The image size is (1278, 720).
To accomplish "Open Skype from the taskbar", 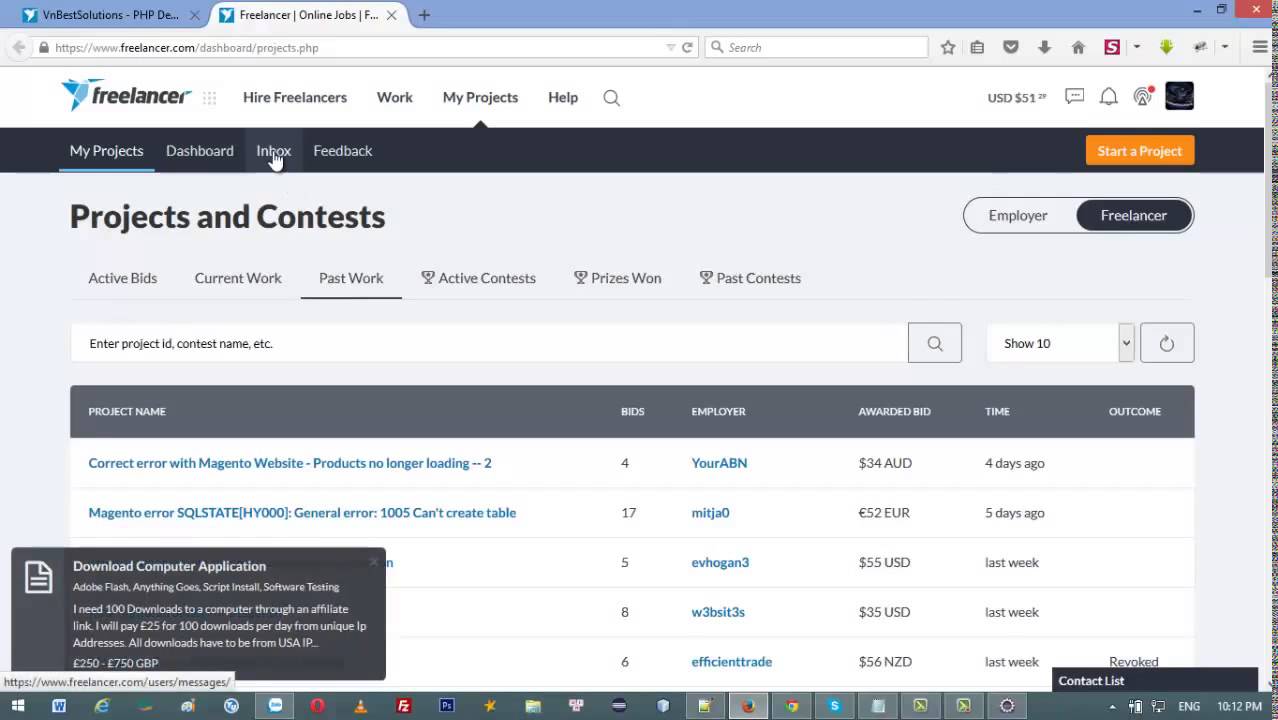I will pyautogui.click(x=834, y=705).
